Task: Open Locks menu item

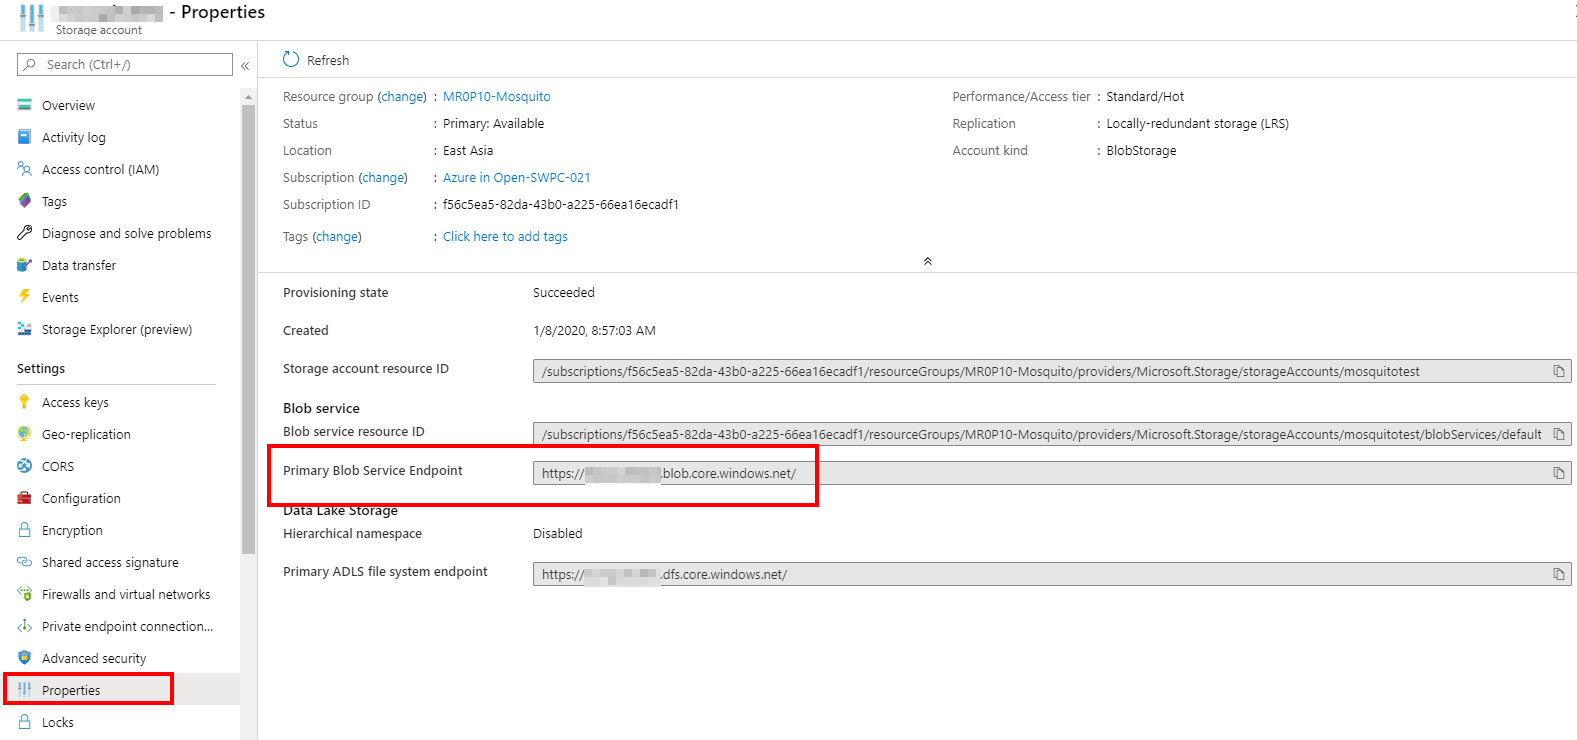Action: pyautogui.click(x=58, y=722)
